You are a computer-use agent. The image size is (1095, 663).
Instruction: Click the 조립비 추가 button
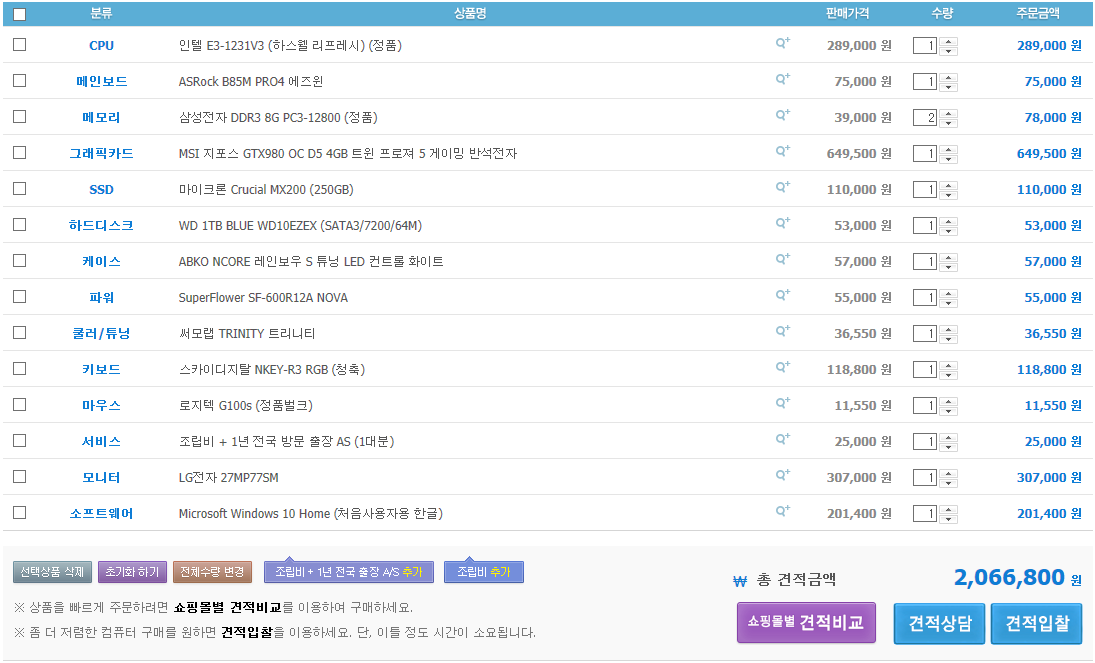484,571
